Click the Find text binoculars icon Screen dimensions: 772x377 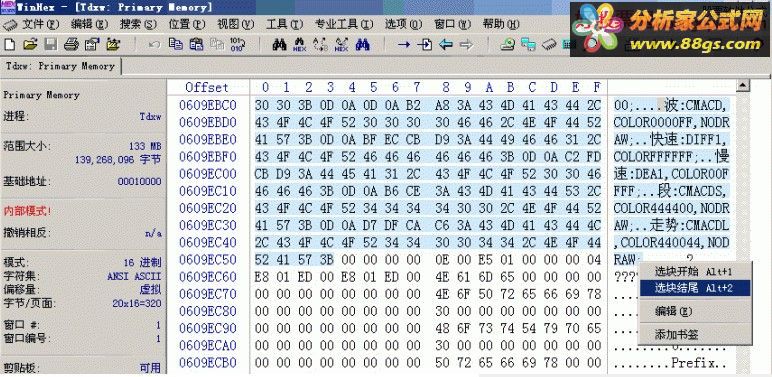[279, 45]
